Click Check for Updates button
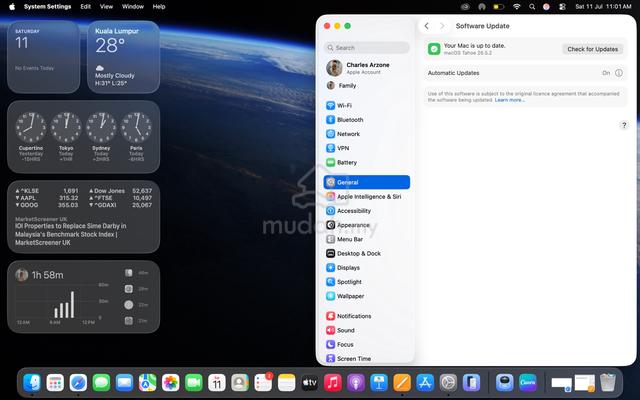Viewport: 640px width, 400px height. (592, 49)
